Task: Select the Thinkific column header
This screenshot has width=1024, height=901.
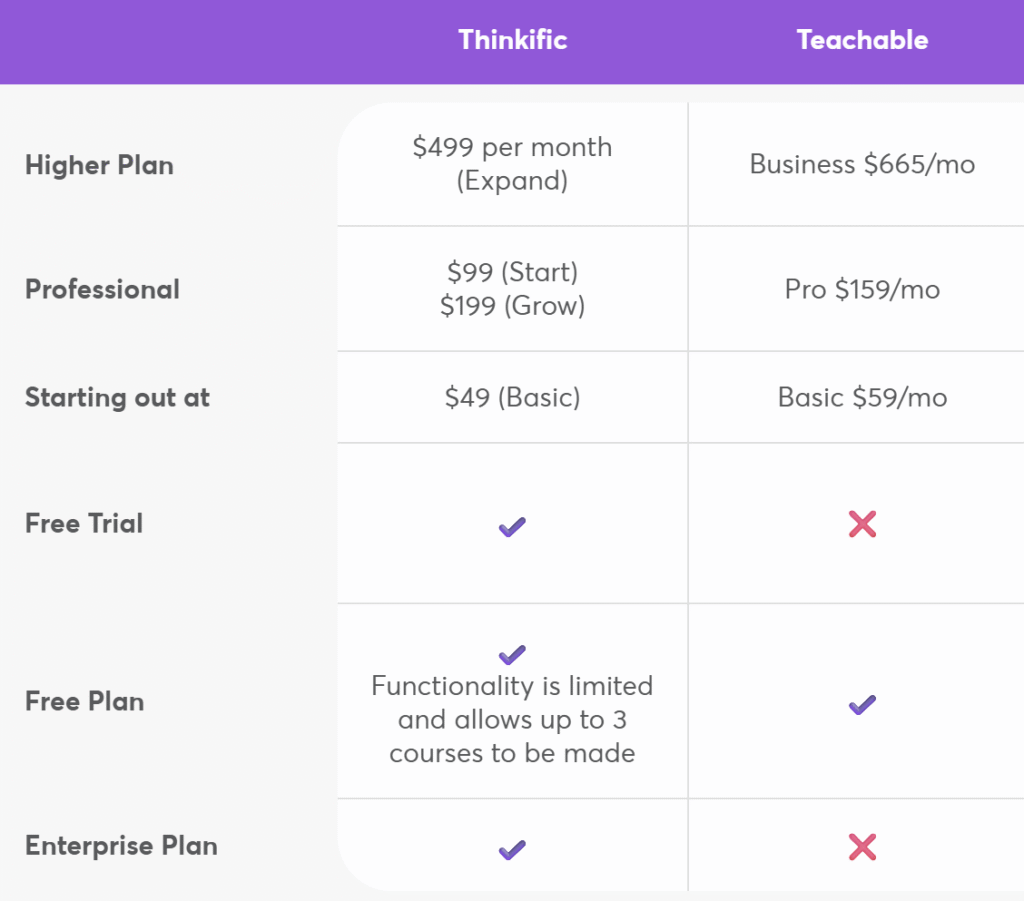Action: [513, 40]
